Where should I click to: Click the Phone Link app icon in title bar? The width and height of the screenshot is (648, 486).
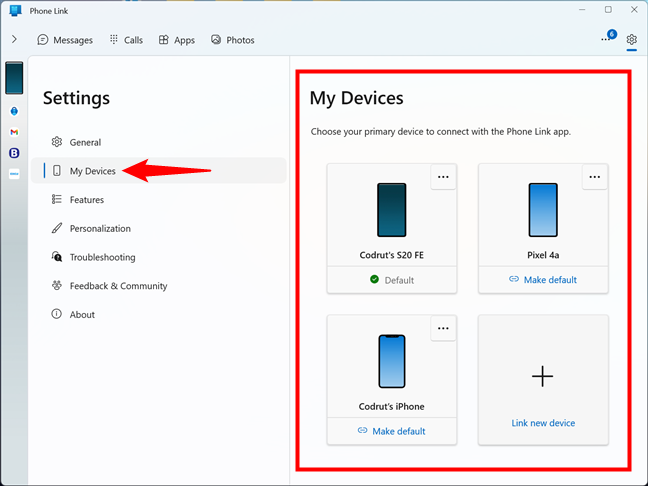pyautogui.click(x=15, y=11)
